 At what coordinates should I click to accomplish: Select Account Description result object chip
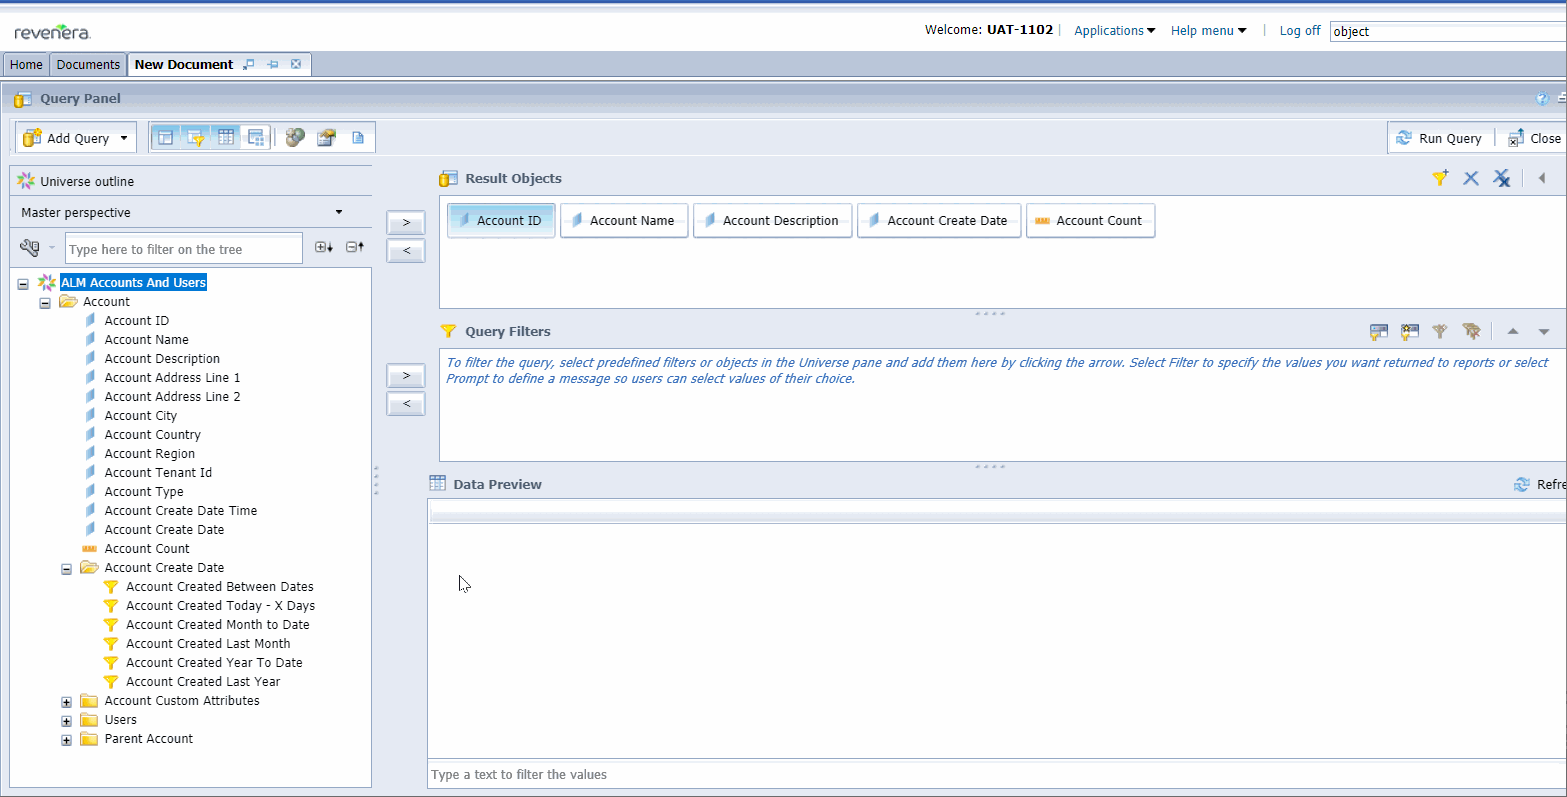pyautogui.click(x=773, y=220)
